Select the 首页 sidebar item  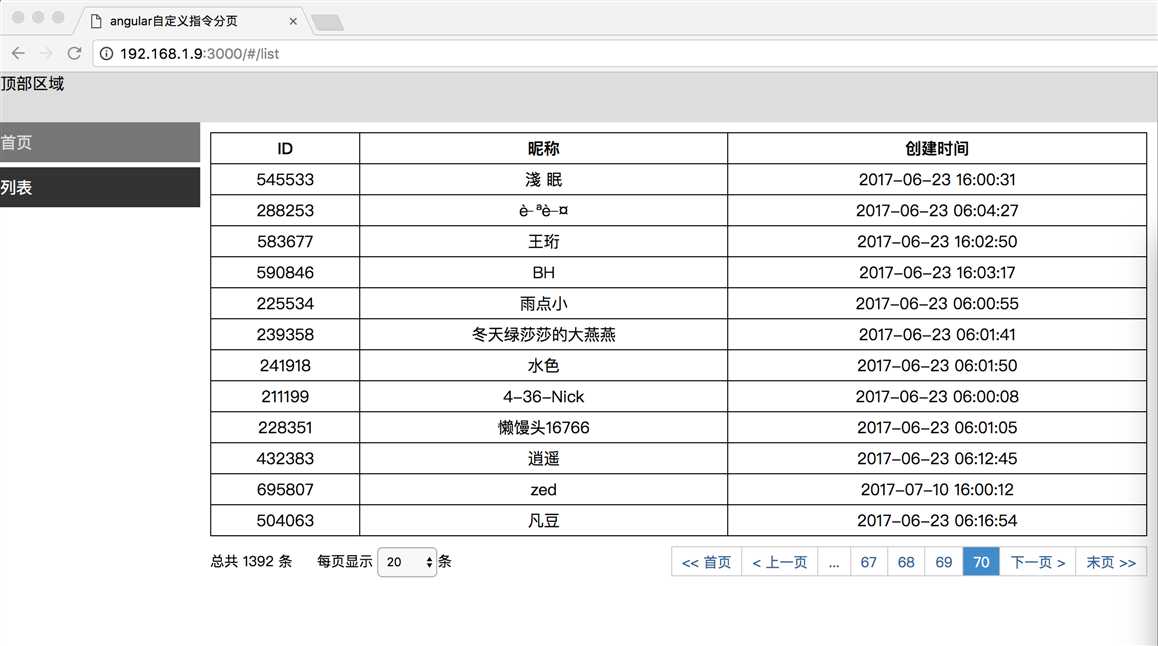100,141
